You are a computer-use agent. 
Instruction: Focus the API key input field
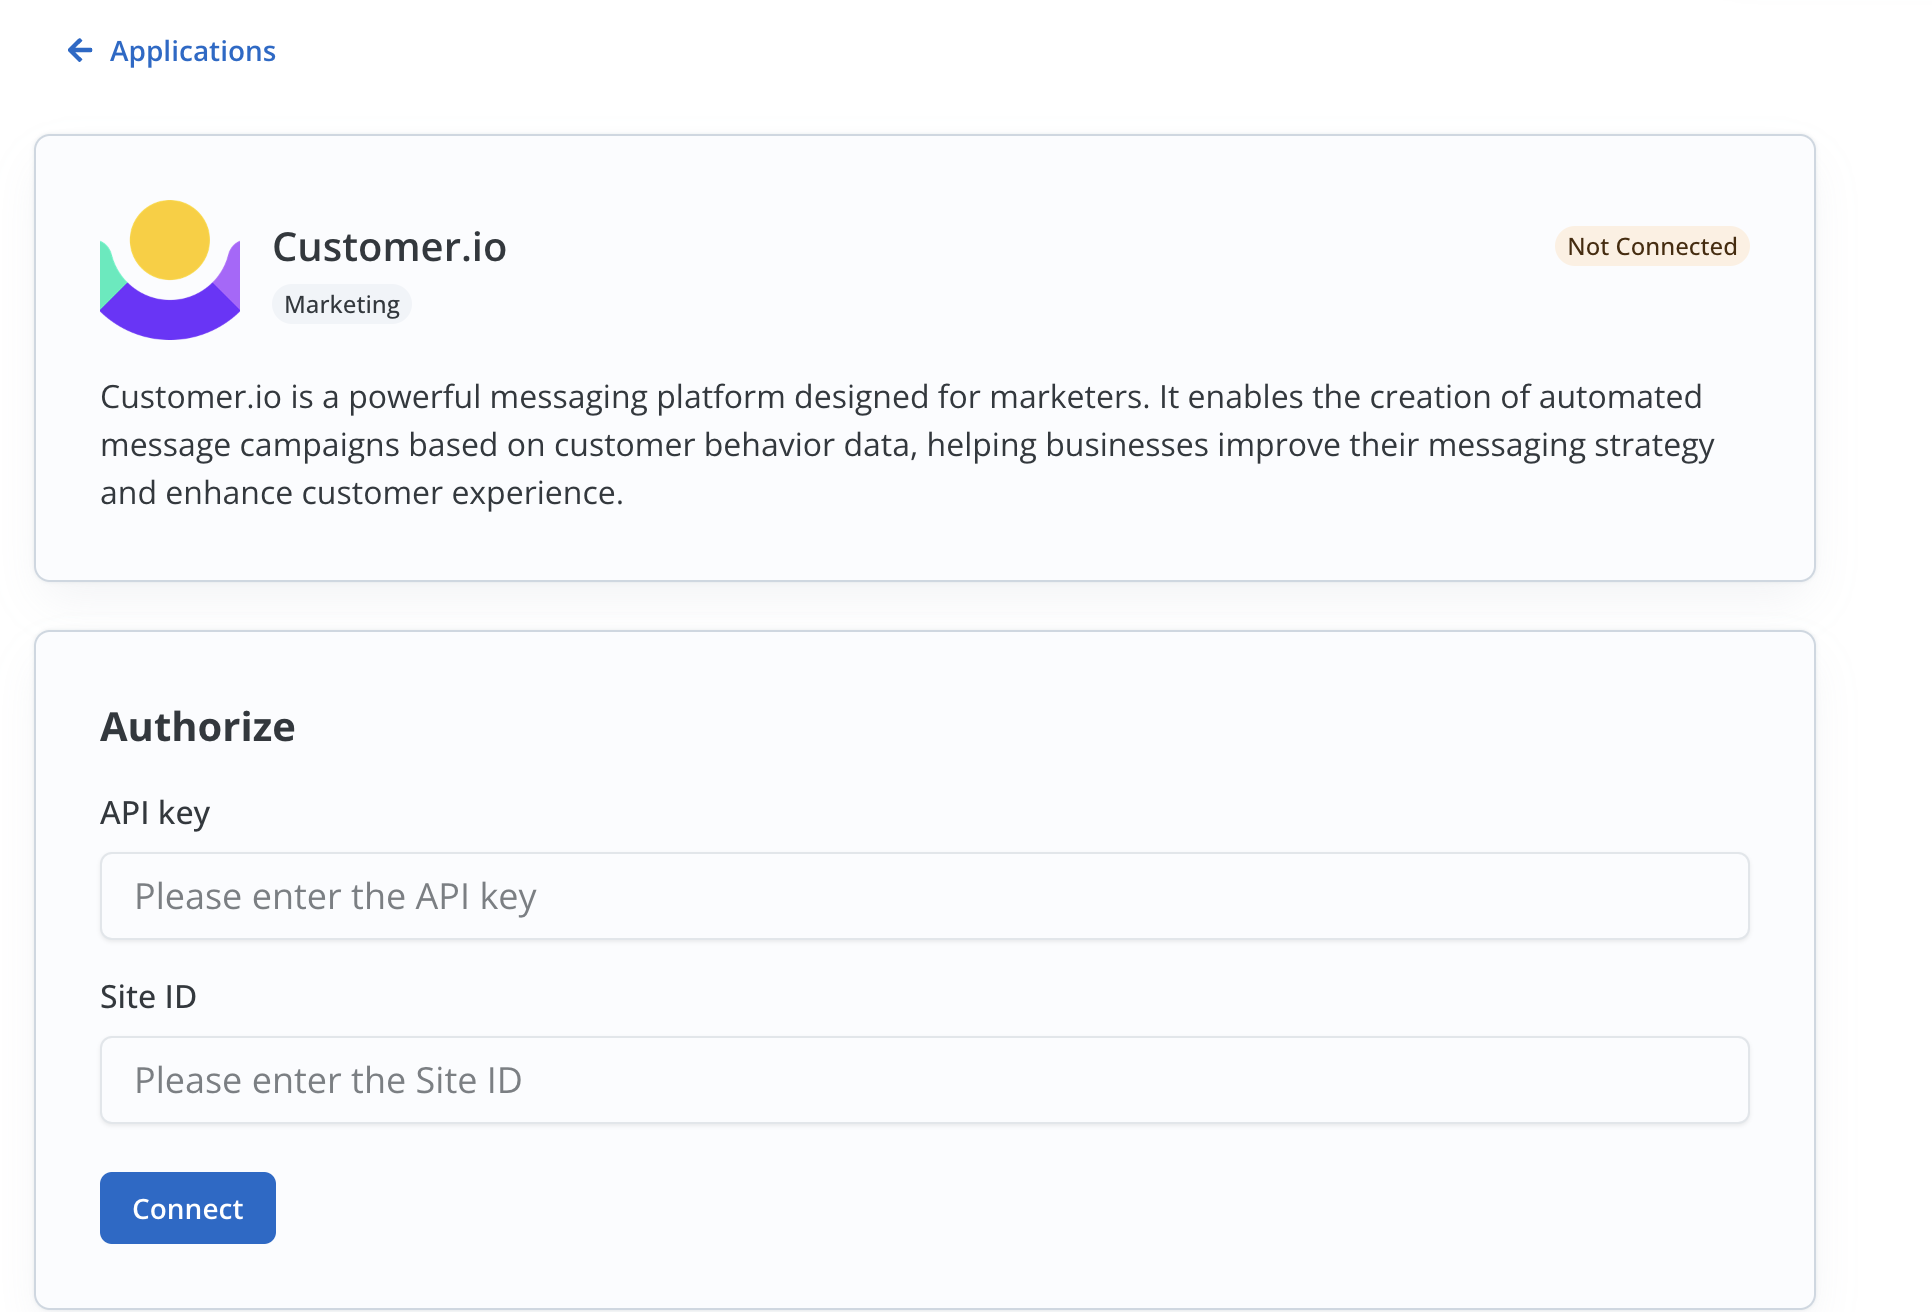pyautogui.click(x=924, y=896)
